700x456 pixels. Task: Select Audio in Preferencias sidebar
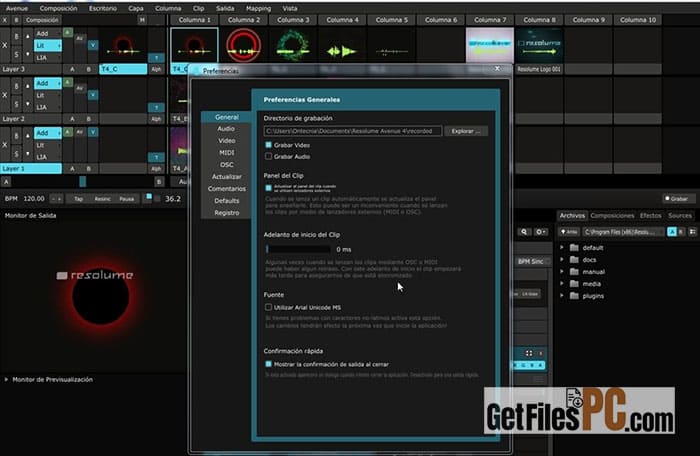pos(226,129)
